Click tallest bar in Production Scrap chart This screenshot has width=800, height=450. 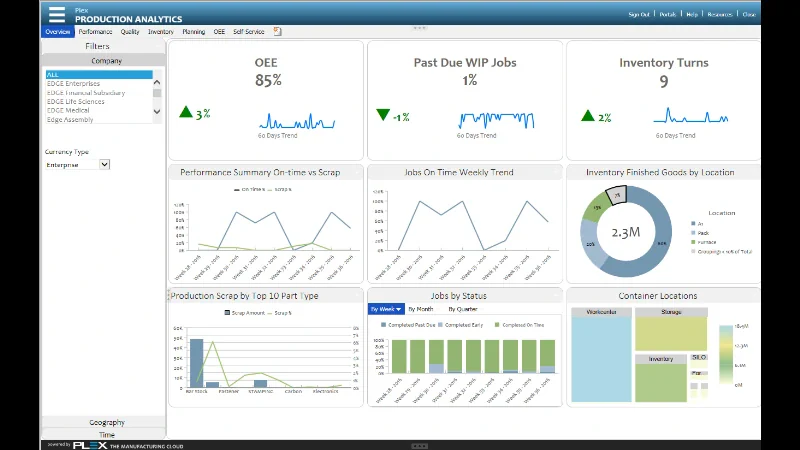click(x=196, y=363)
